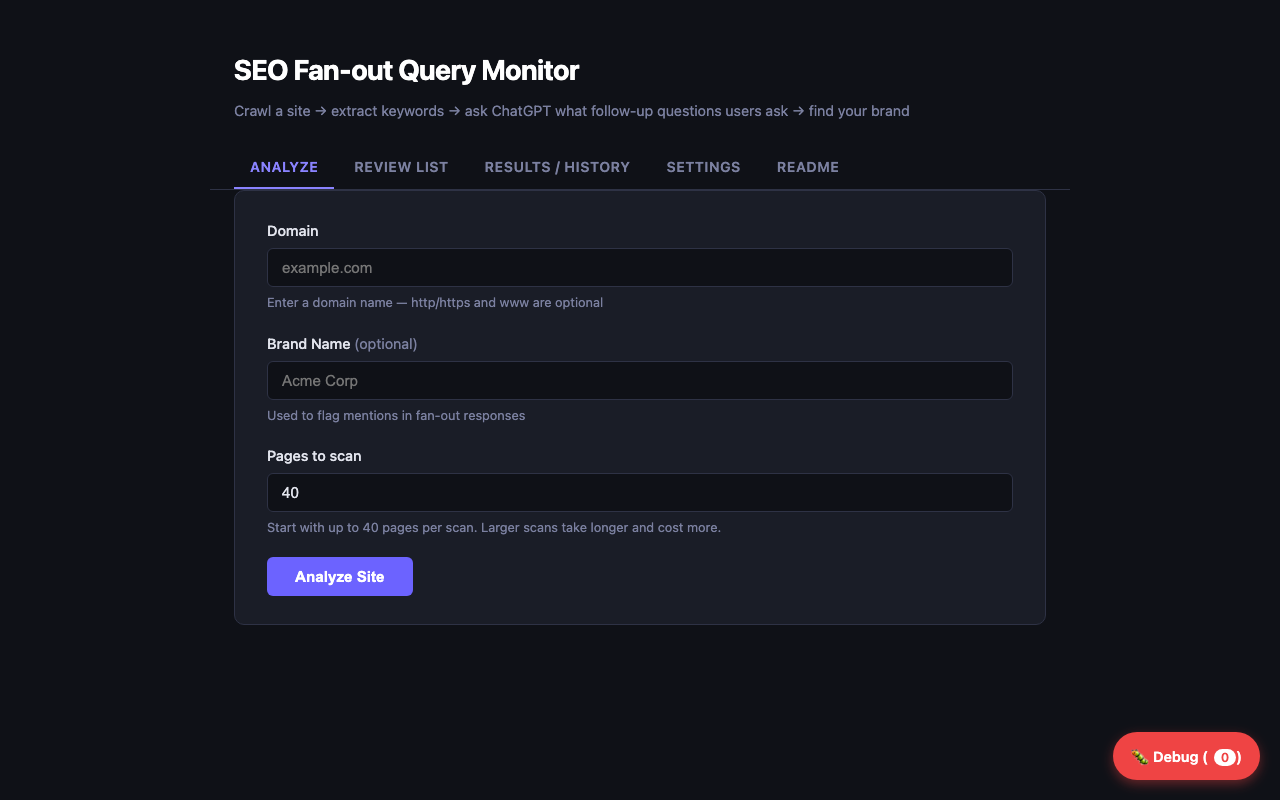
Task: Click the Brand Name (optional) label
Action: (x=342, y=344)
